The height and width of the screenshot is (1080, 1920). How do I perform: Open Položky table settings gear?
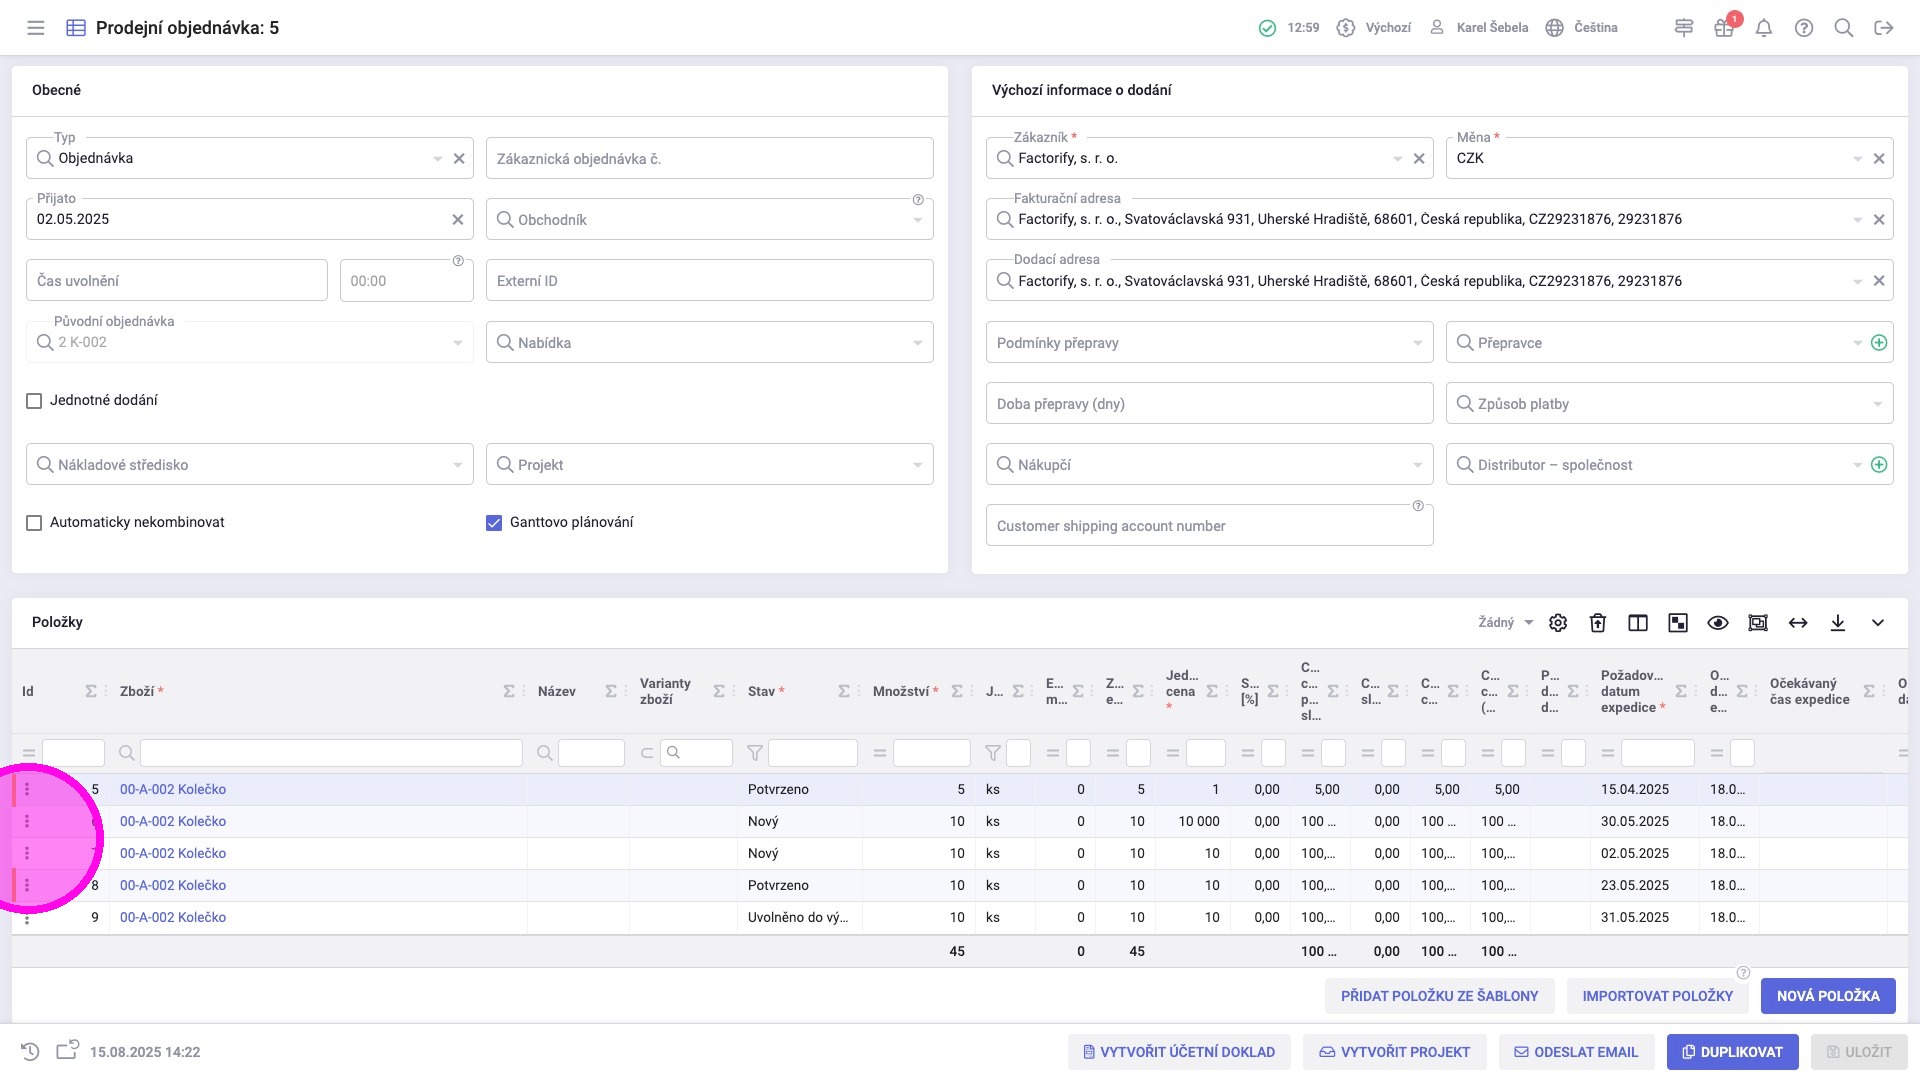1558,623
